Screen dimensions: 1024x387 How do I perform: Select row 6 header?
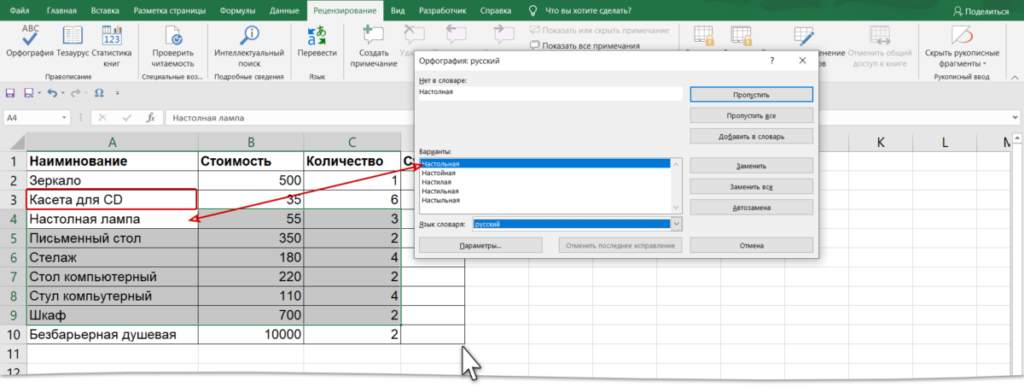pyautogui.click(x=13, y=257)
